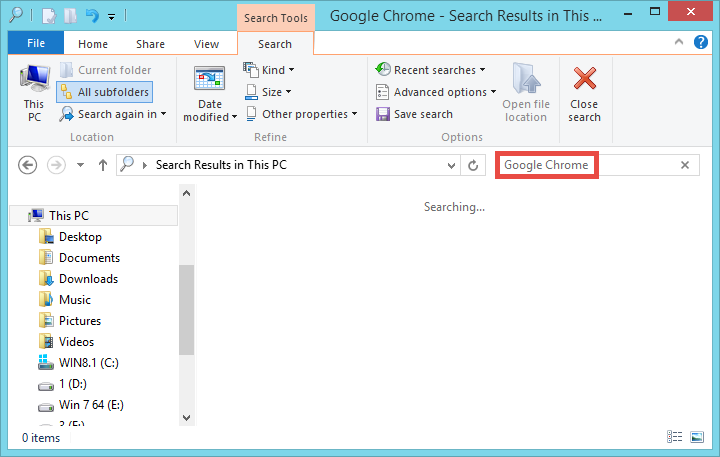Open Documents in the navigation pane
720x457 pixels.
click(79, 258)
